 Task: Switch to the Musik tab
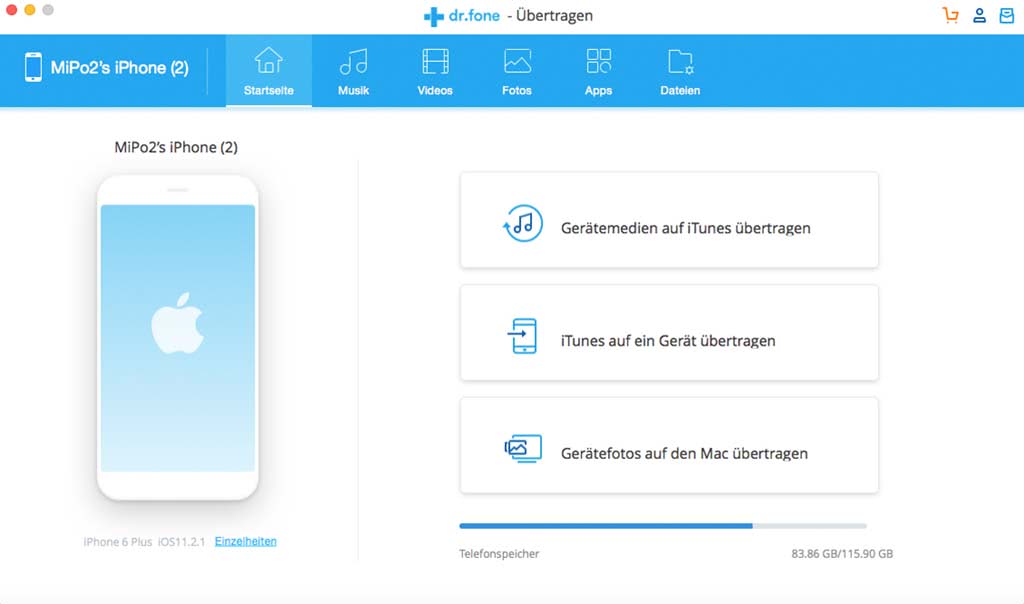353,62
